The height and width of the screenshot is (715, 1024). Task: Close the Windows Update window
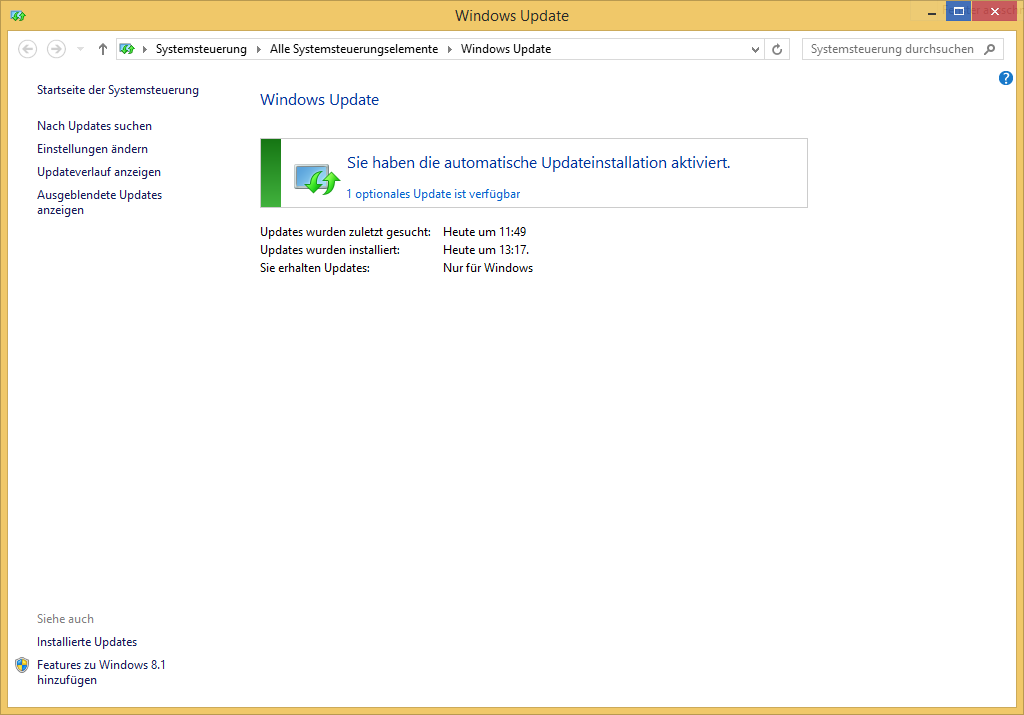(x=995, y=11)
